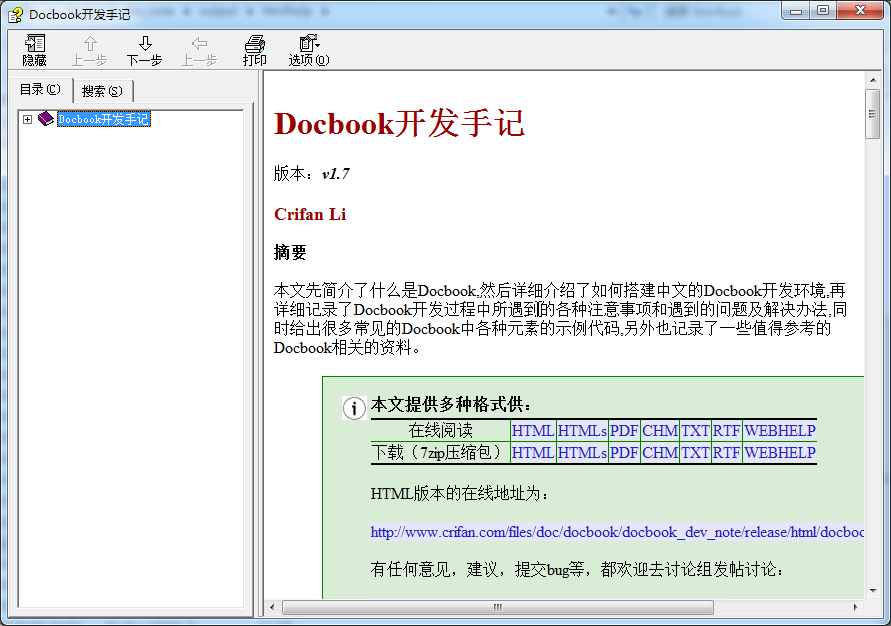
Task: Close the Docbook开发手记 help window
Action: click(x=860, y=11)
